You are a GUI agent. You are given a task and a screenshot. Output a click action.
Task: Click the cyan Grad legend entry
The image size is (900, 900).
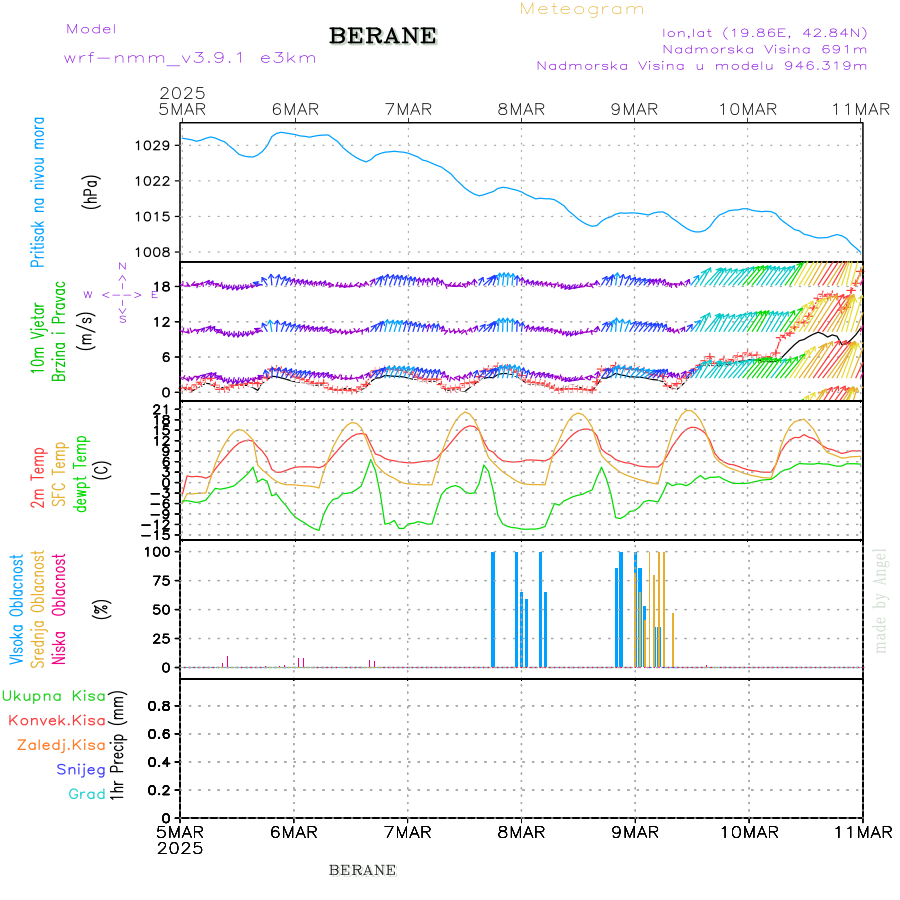click(86, 794)
